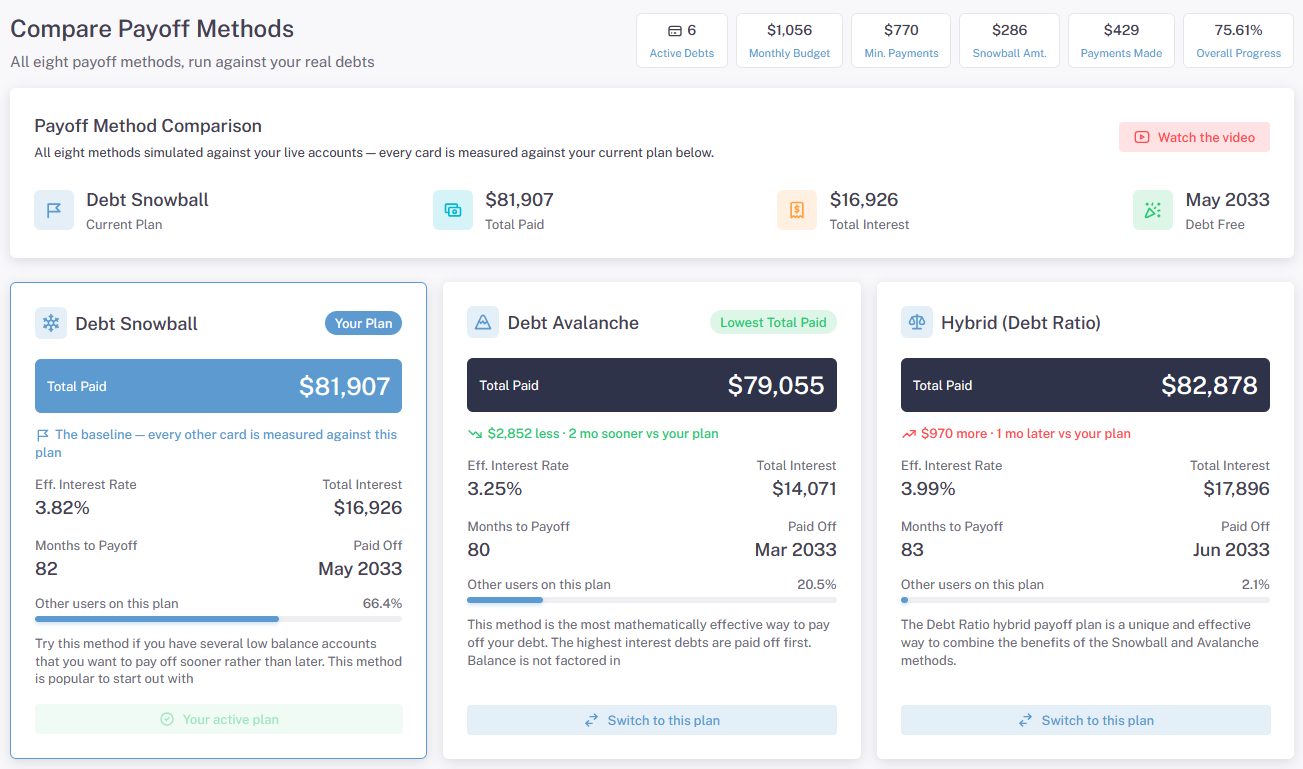Click the Total Paid money icon

[453, 210]
